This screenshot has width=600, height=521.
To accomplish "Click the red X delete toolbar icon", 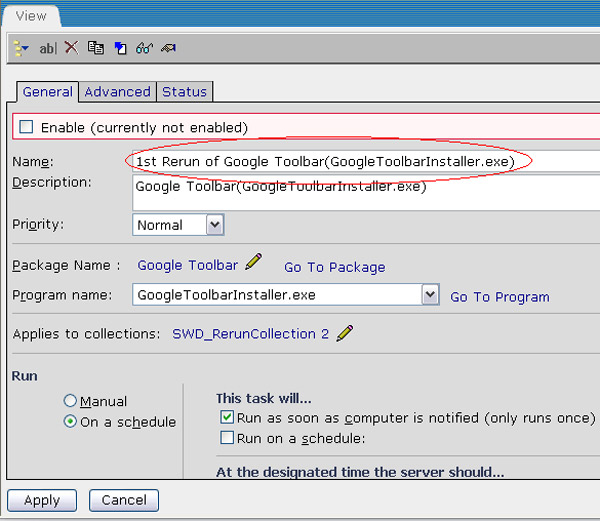I will [x=72, y=48].
